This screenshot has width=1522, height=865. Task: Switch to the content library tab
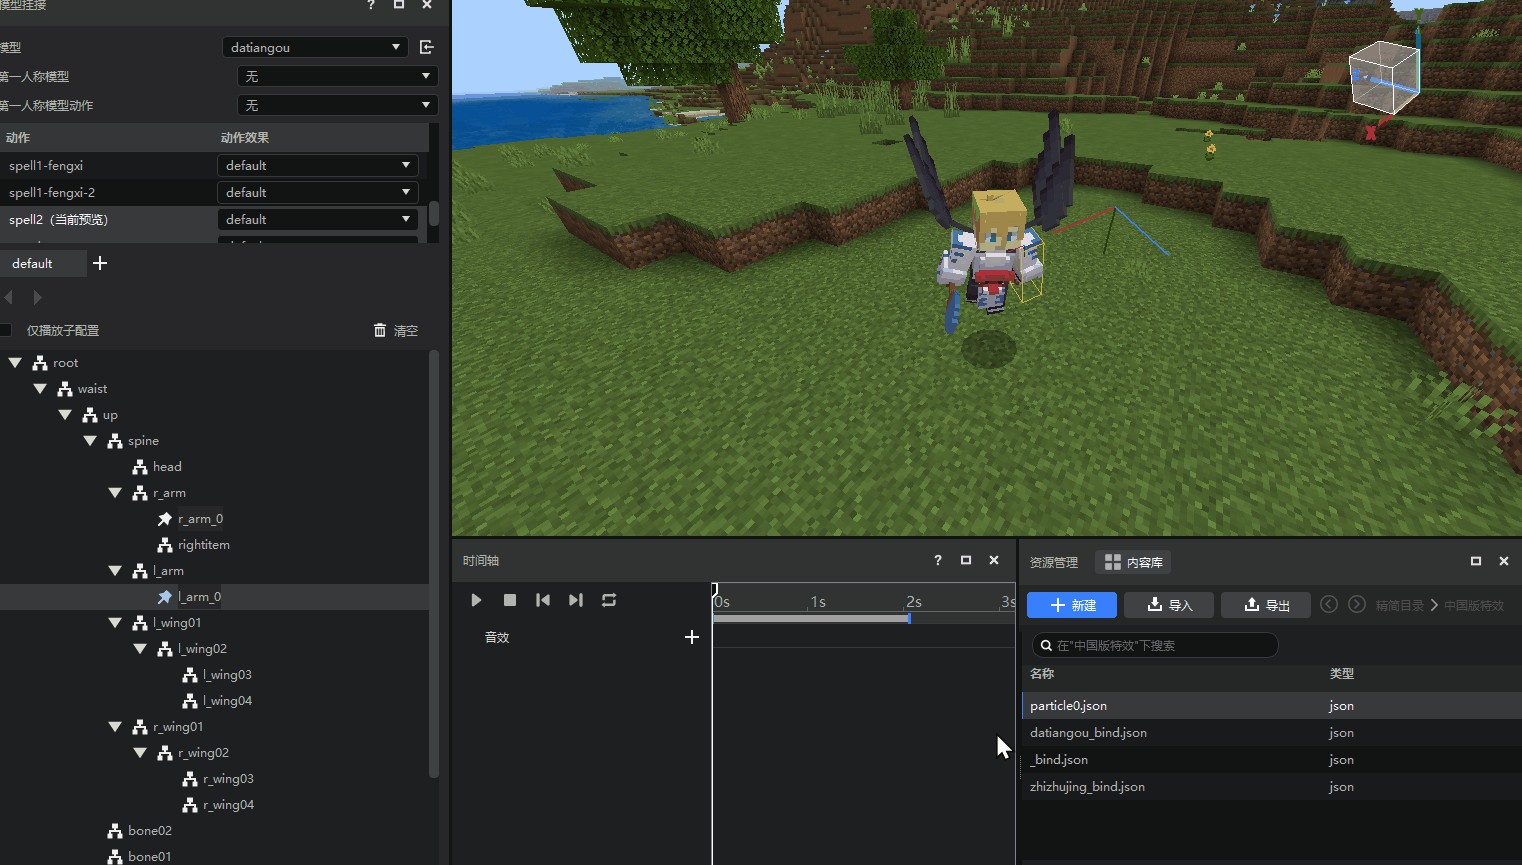click(1133, 562)
